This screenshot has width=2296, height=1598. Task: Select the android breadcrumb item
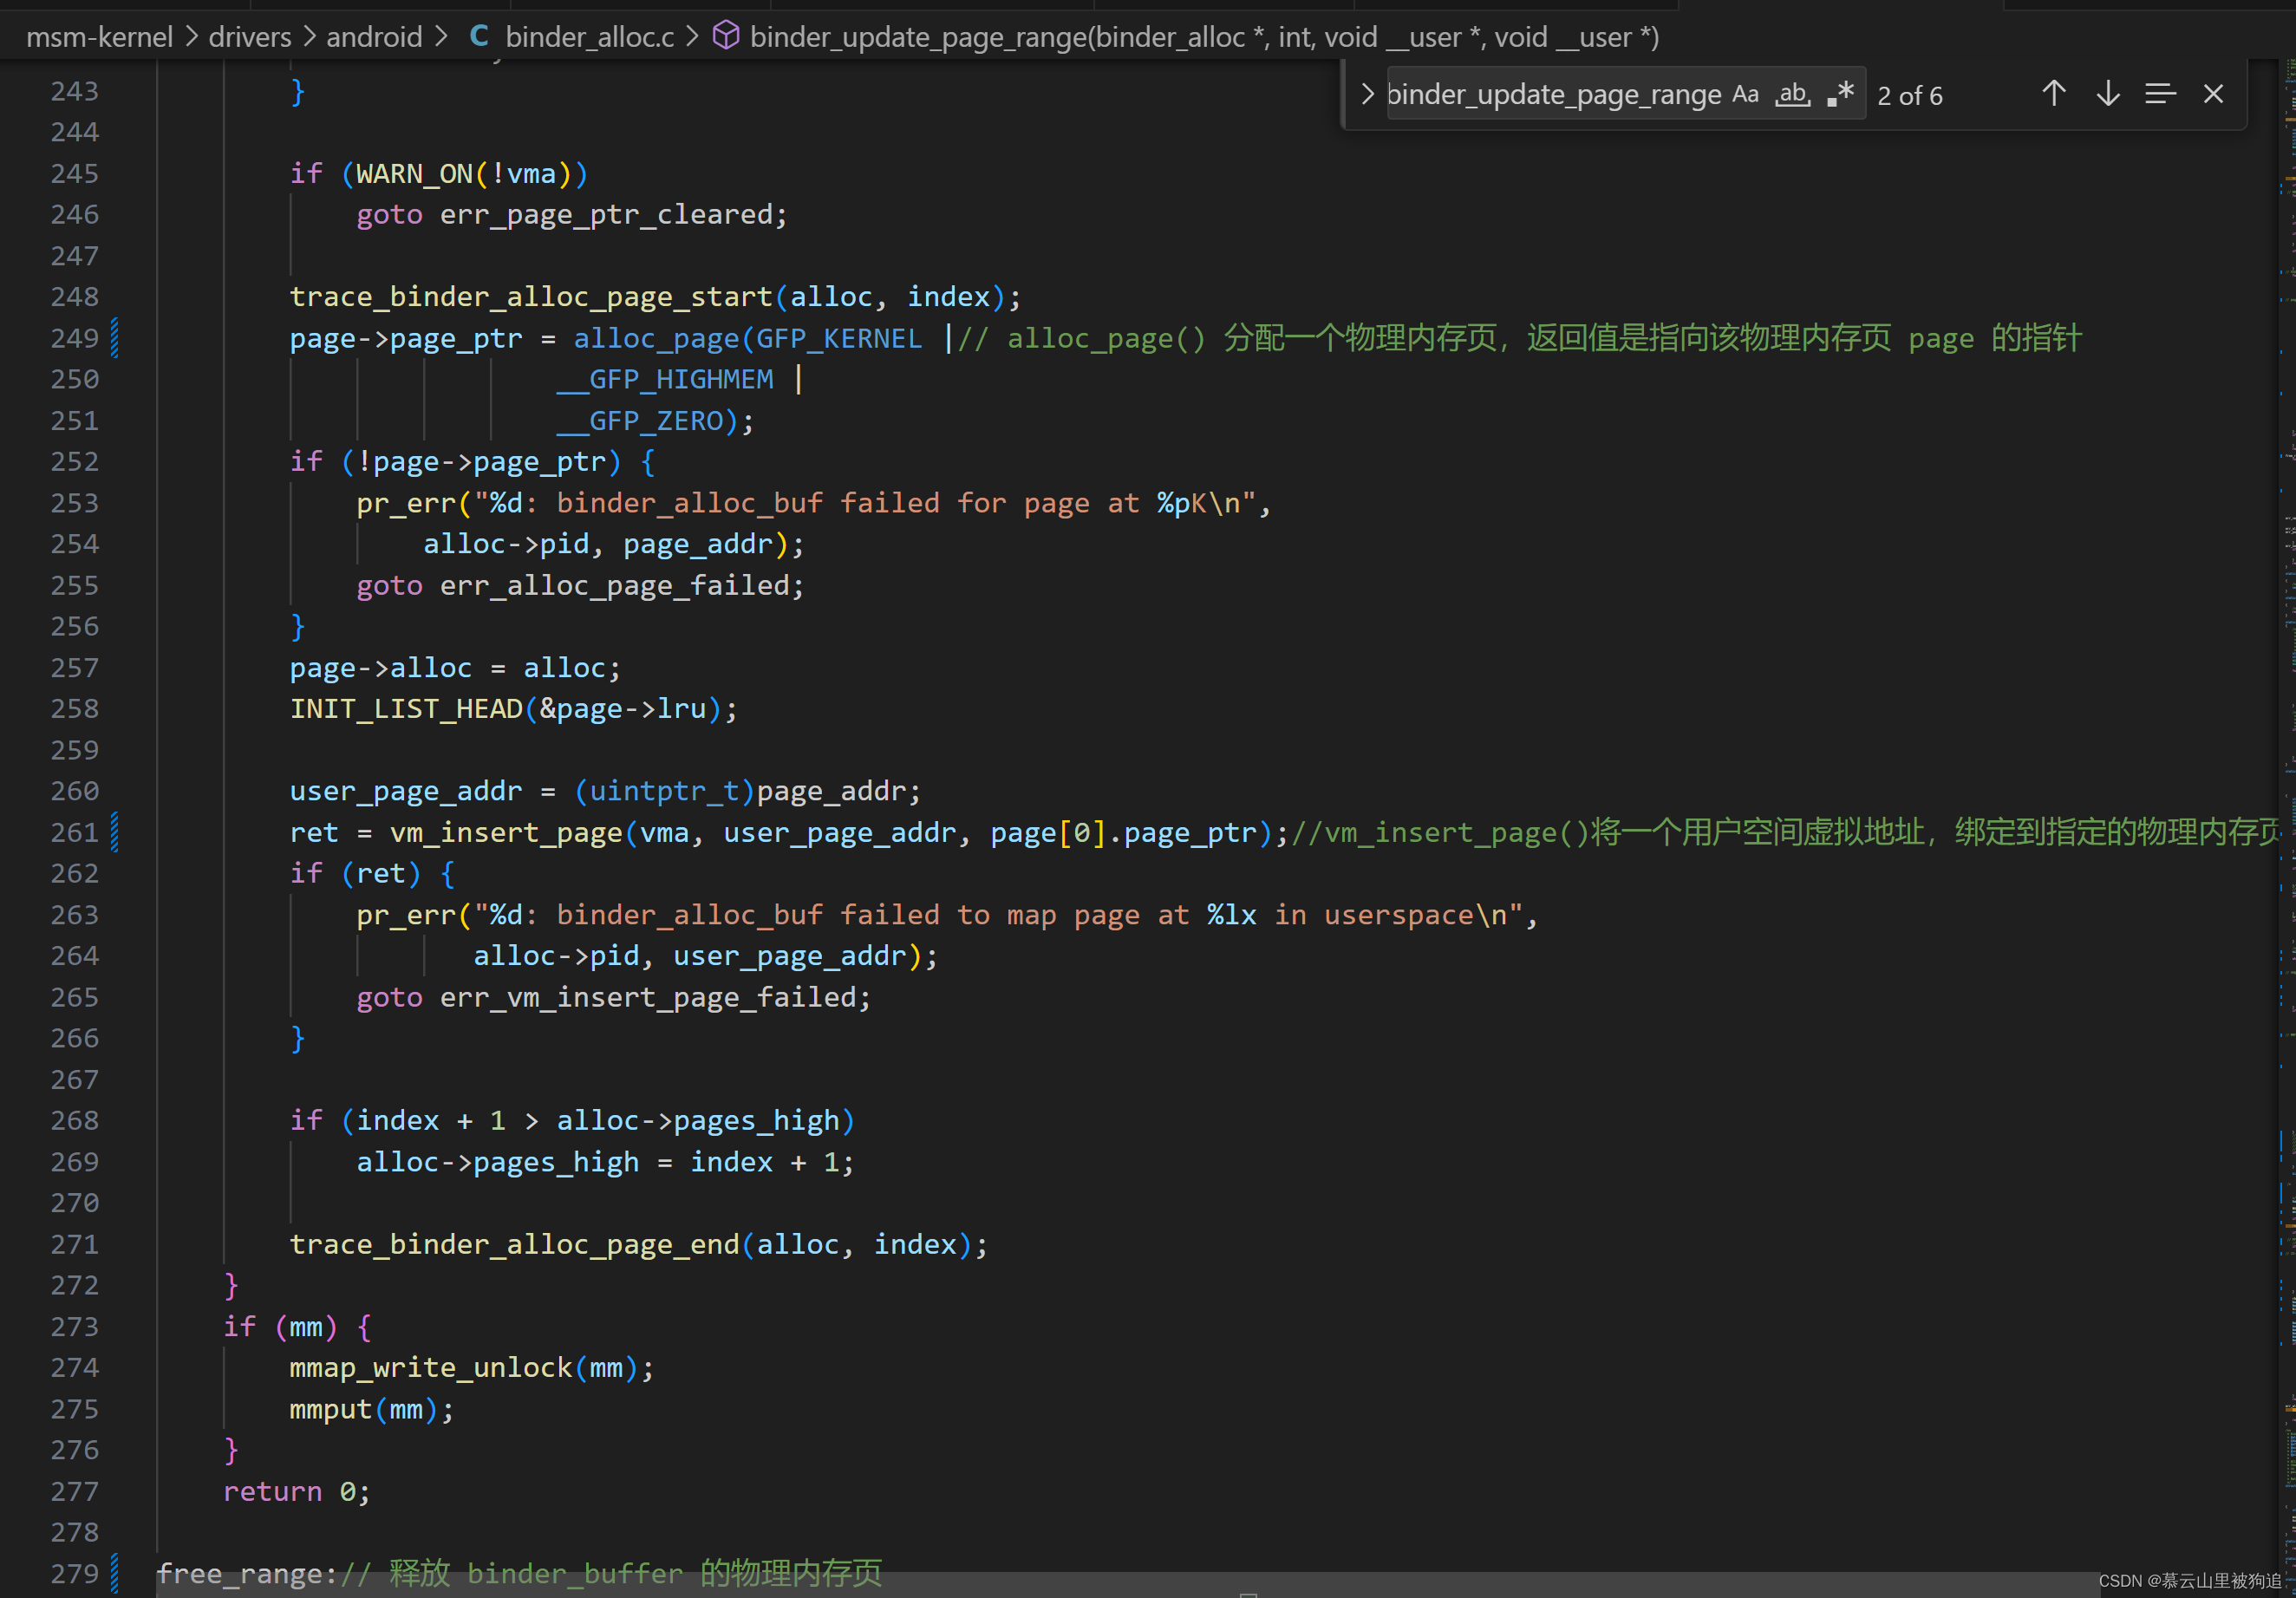pyautogui.click(x=374, y=37)
